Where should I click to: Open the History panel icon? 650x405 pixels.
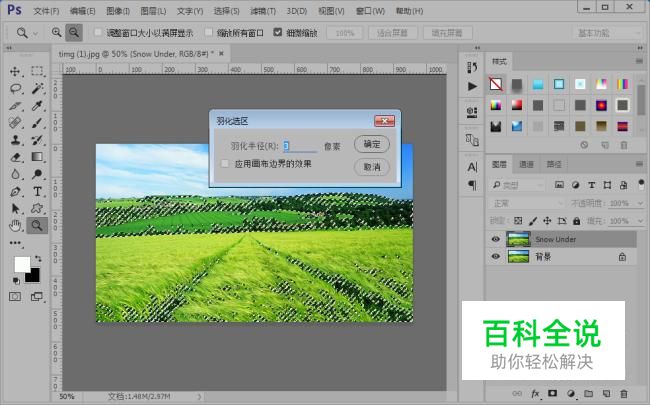(x=472, y=67)
